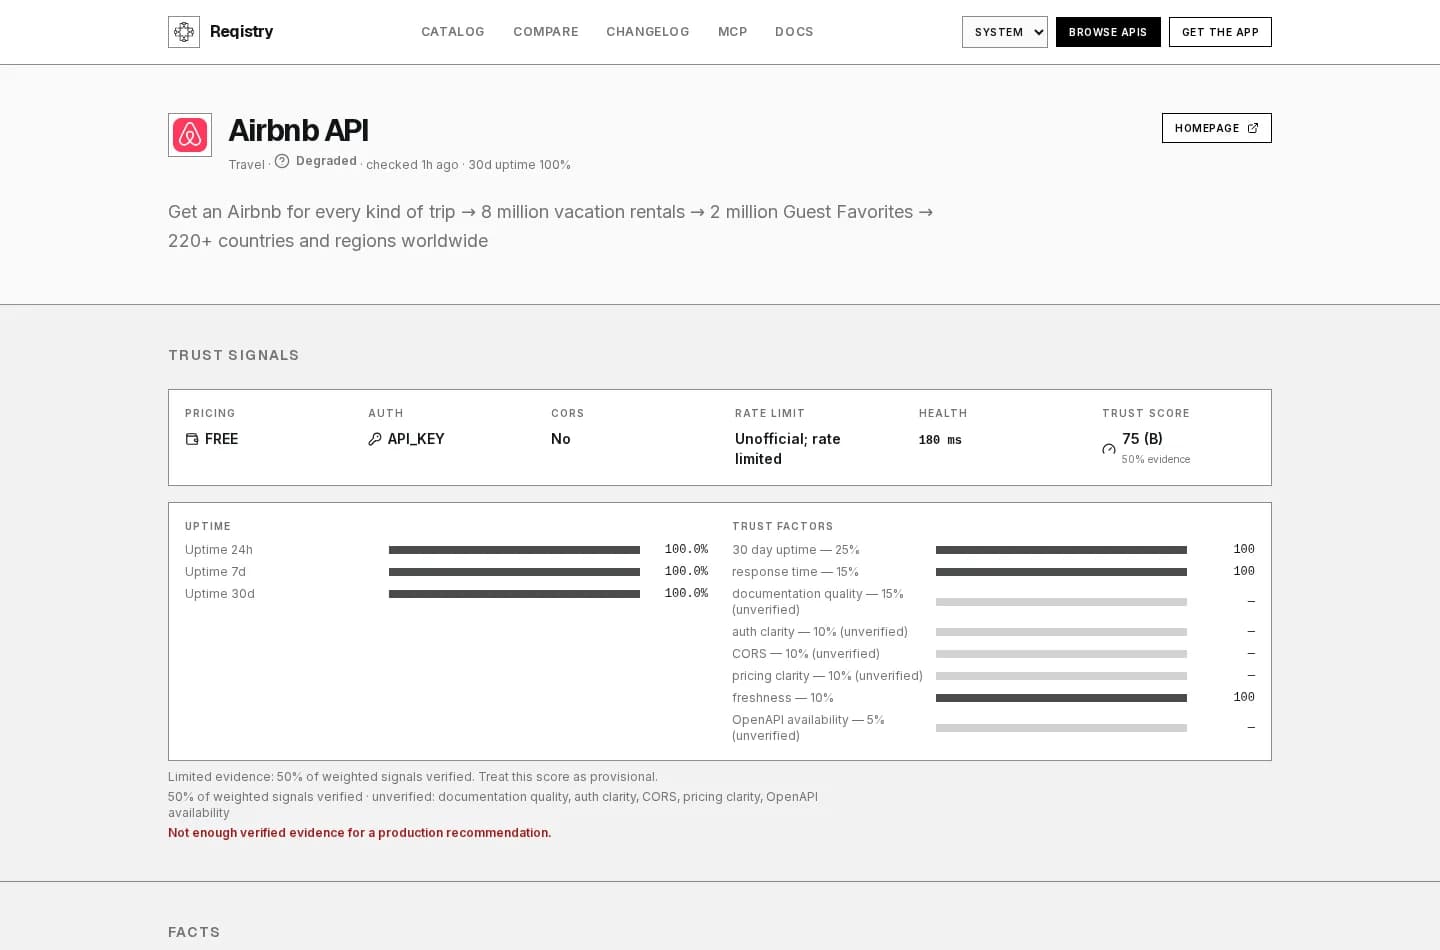This screenshot has width=1440, height=950.
Task: Click the 'Unofficial; rate limited' text
Action: pyautogui.click(x=788, y=449)
